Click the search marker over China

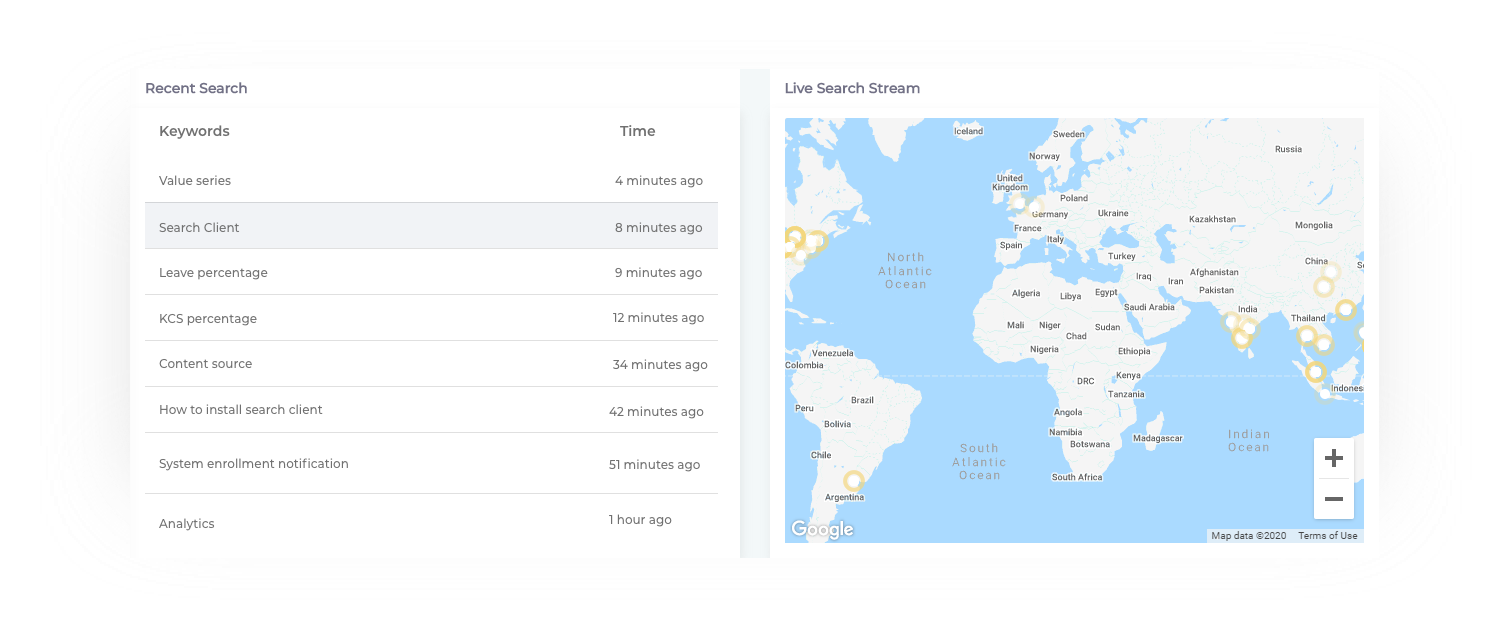coord(1324,287)
